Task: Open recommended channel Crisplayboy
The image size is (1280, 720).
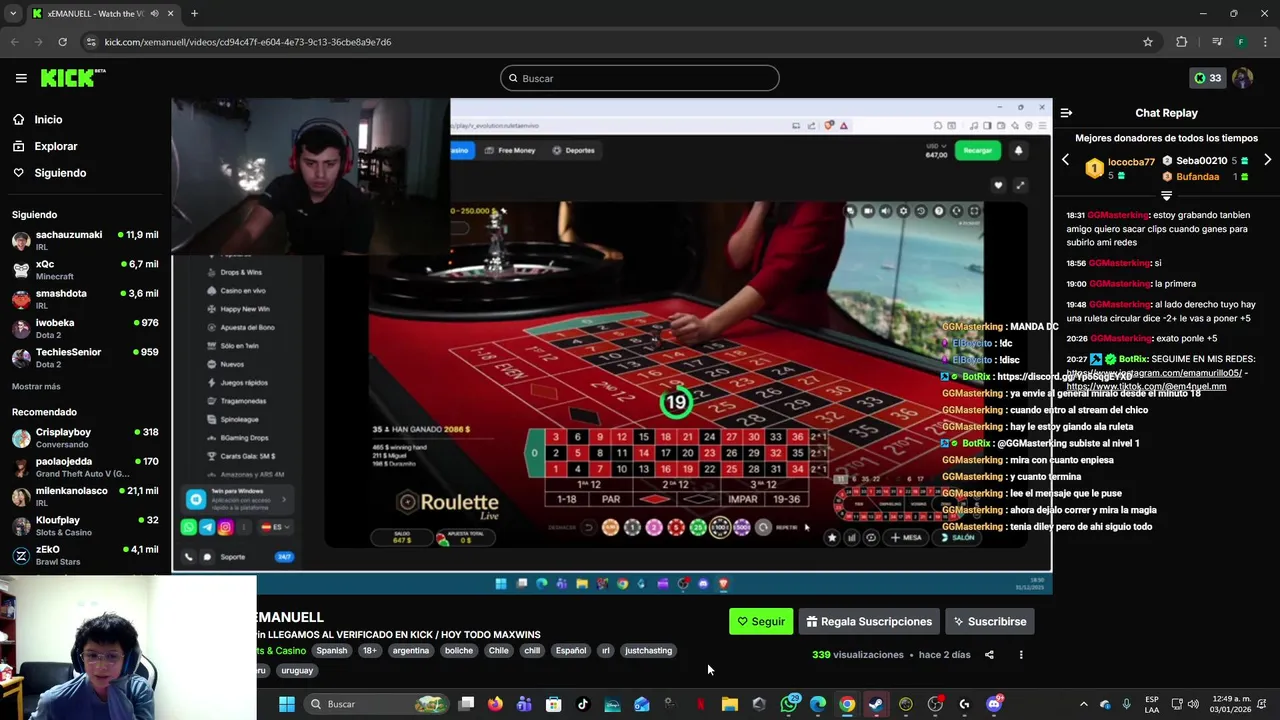Action: click(85, 438)
